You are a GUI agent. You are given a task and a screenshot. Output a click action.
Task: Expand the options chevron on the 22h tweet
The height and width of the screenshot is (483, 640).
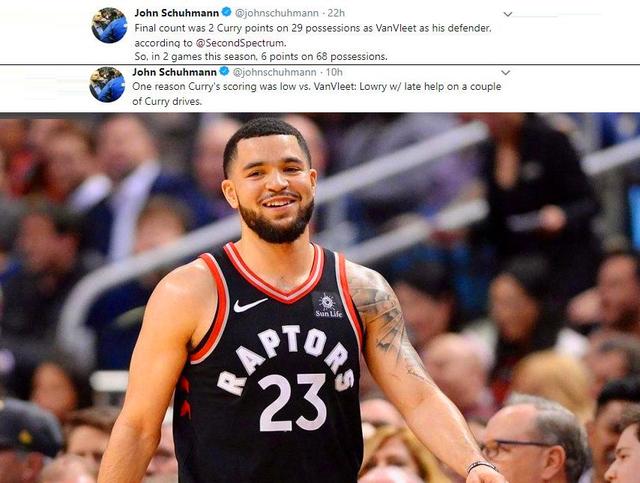pyautogui.click(x=508, y=14)
